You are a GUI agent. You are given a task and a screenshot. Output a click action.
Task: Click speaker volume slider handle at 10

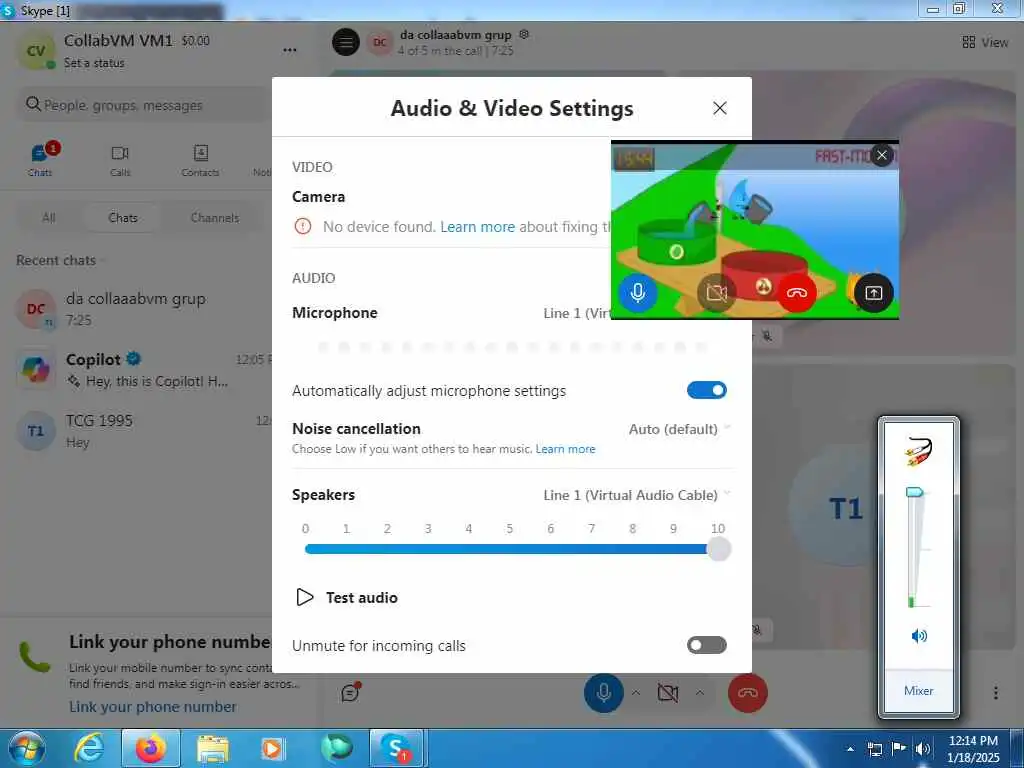[x=718, y=549]
